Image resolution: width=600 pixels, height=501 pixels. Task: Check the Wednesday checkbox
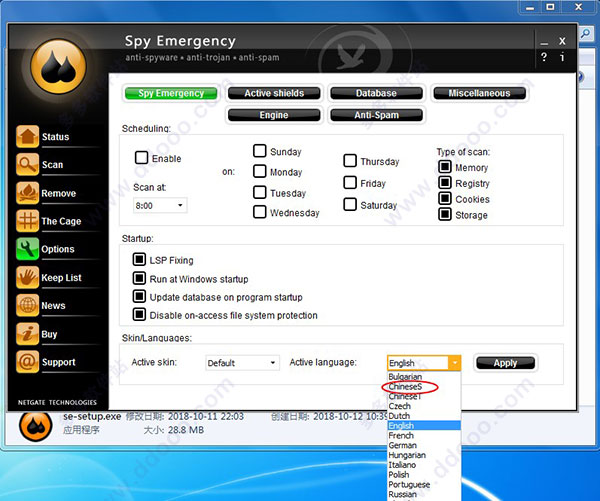pyautogui.click(x=260, y=212)
